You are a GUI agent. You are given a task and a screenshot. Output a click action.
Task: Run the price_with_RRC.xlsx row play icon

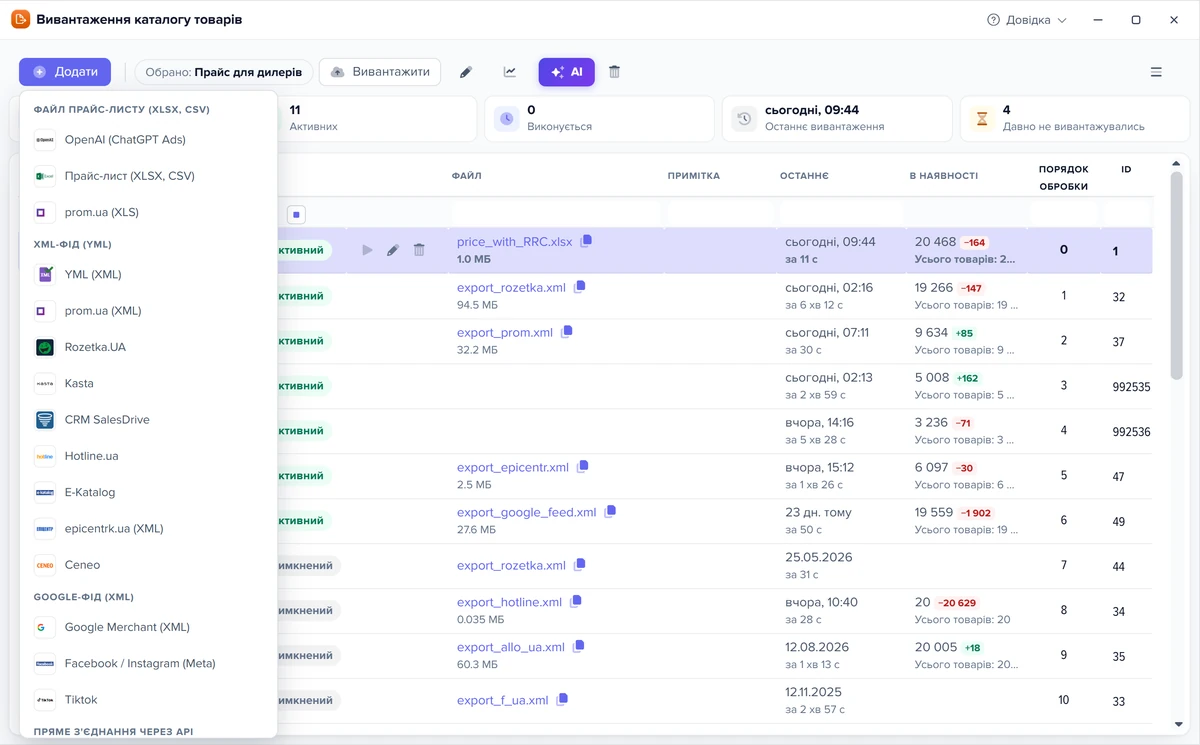click(367, 250)
